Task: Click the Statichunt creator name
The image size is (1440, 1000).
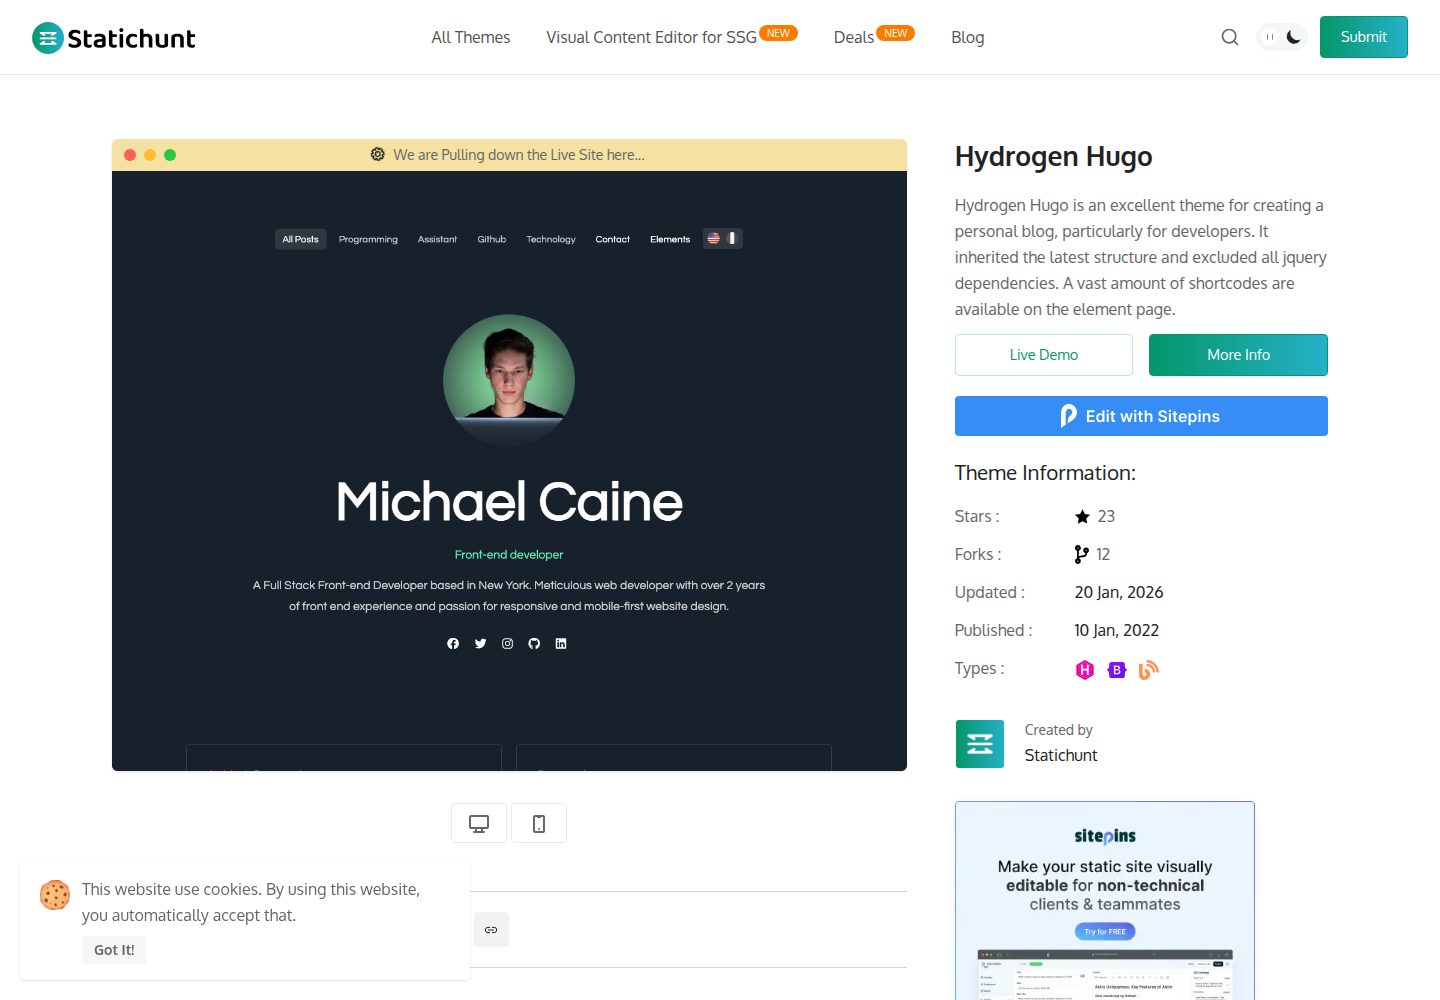Action: 1061,755
